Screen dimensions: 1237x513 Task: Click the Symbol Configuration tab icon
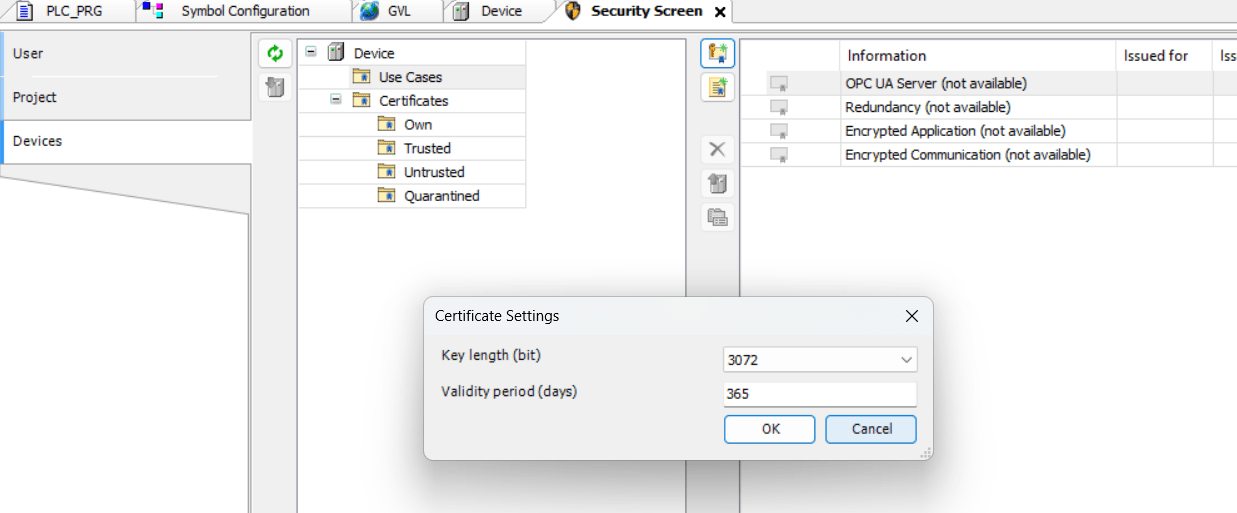(x=153, y=11)
